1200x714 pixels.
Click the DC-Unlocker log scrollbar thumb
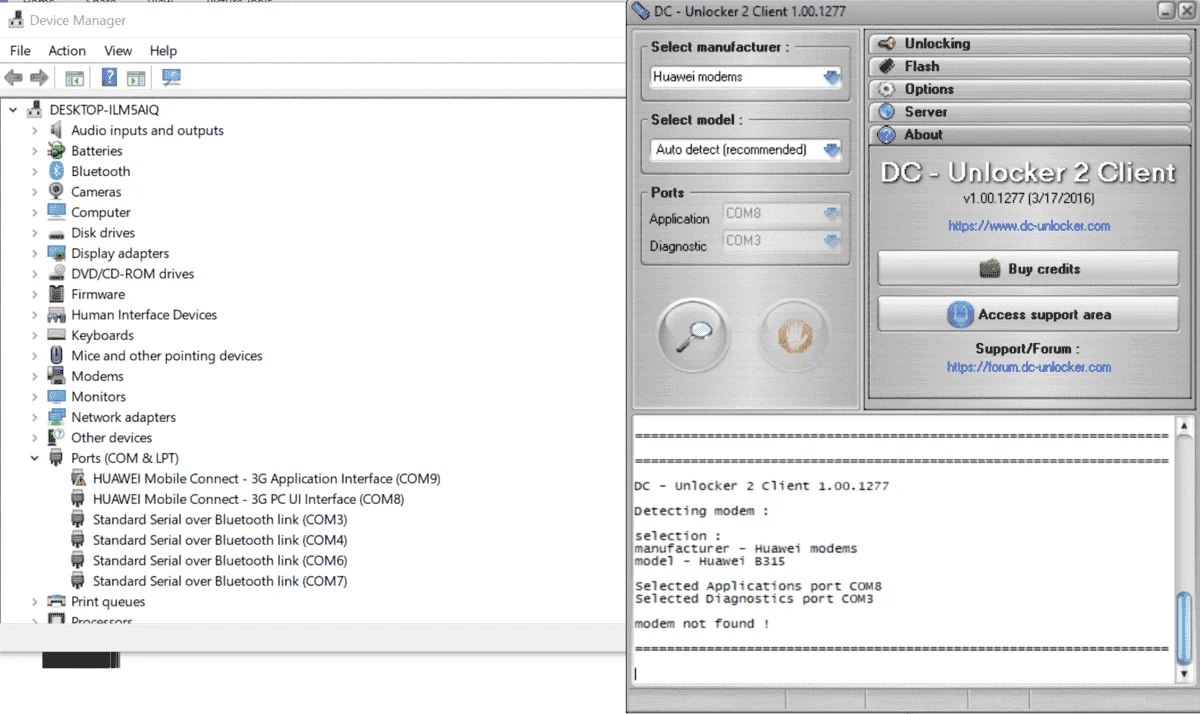[x=1185, y=628]
